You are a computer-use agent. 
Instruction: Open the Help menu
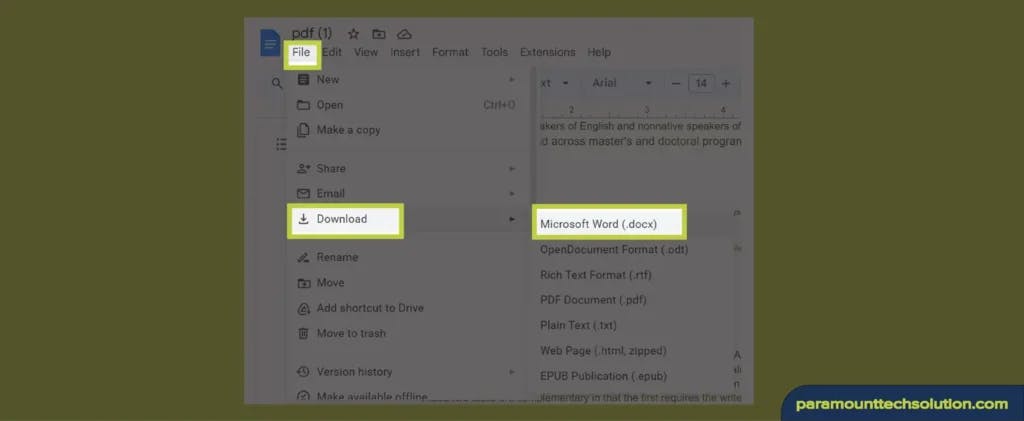click(x=599, y=52)
